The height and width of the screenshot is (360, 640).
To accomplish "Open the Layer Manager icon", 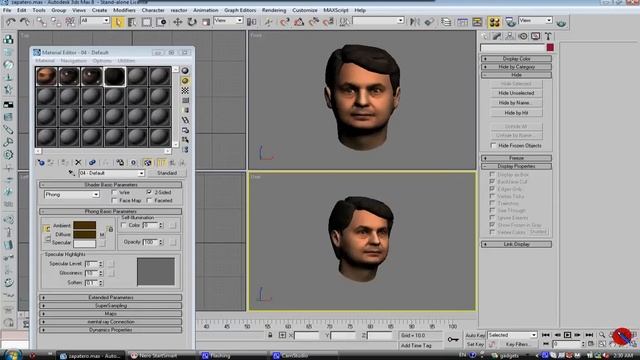I will click(x=446, y=22).
